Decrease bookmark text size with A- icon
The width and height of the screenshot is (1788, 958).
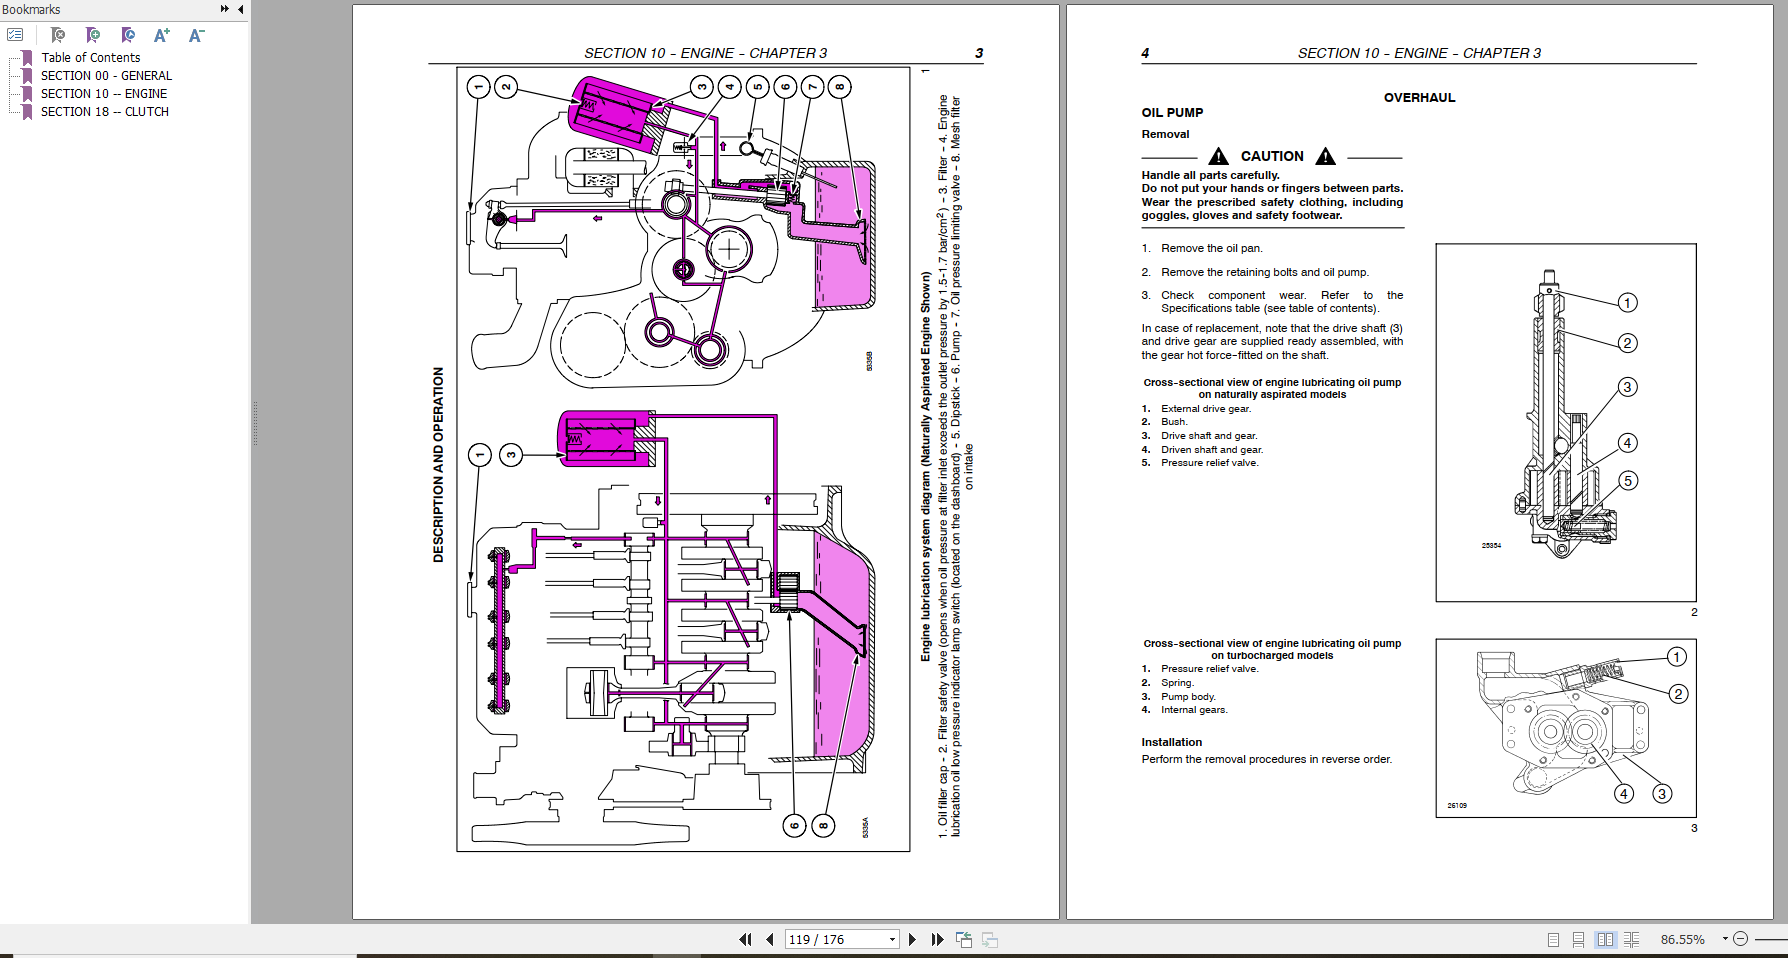coord(195,33)
